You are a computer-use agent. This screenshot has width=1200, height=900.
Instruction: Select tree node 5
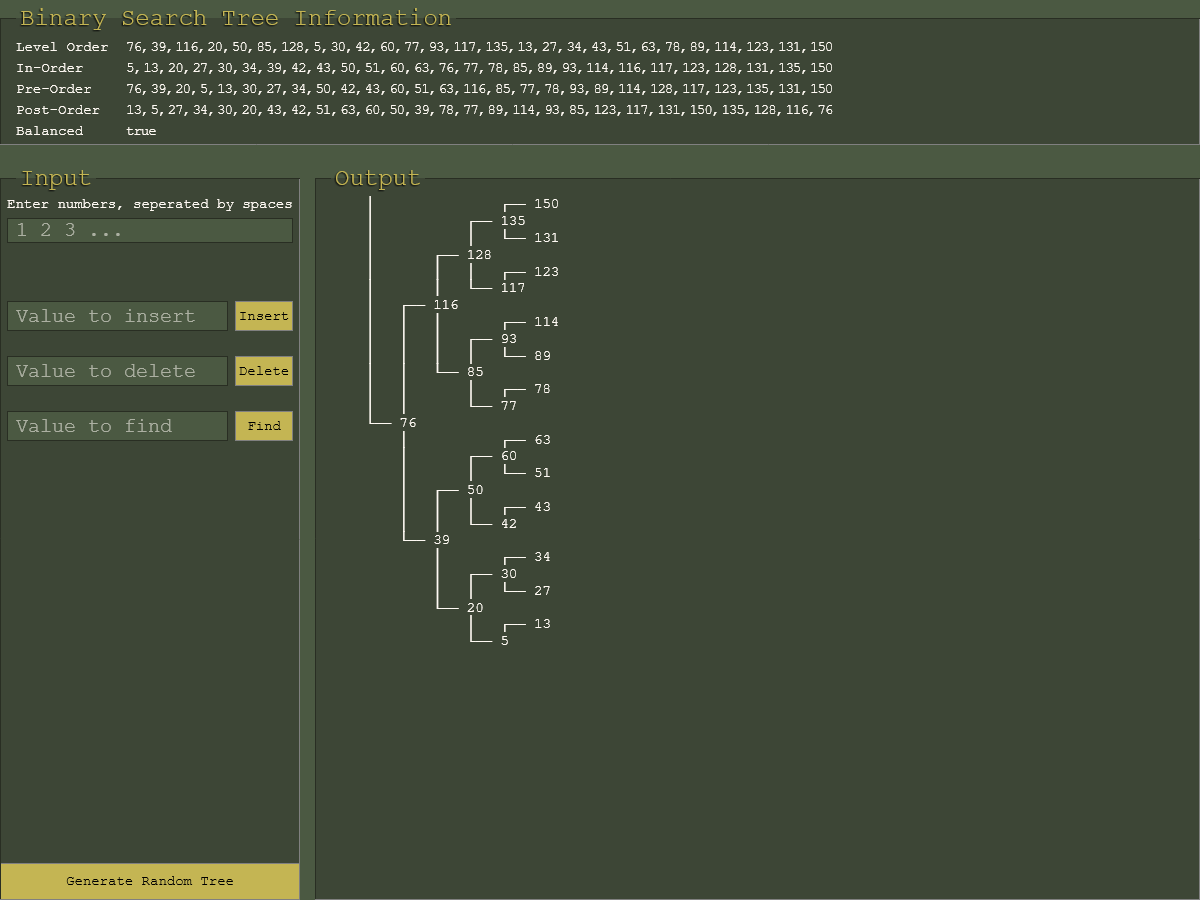pyautogui.click(x=505, y=641)
